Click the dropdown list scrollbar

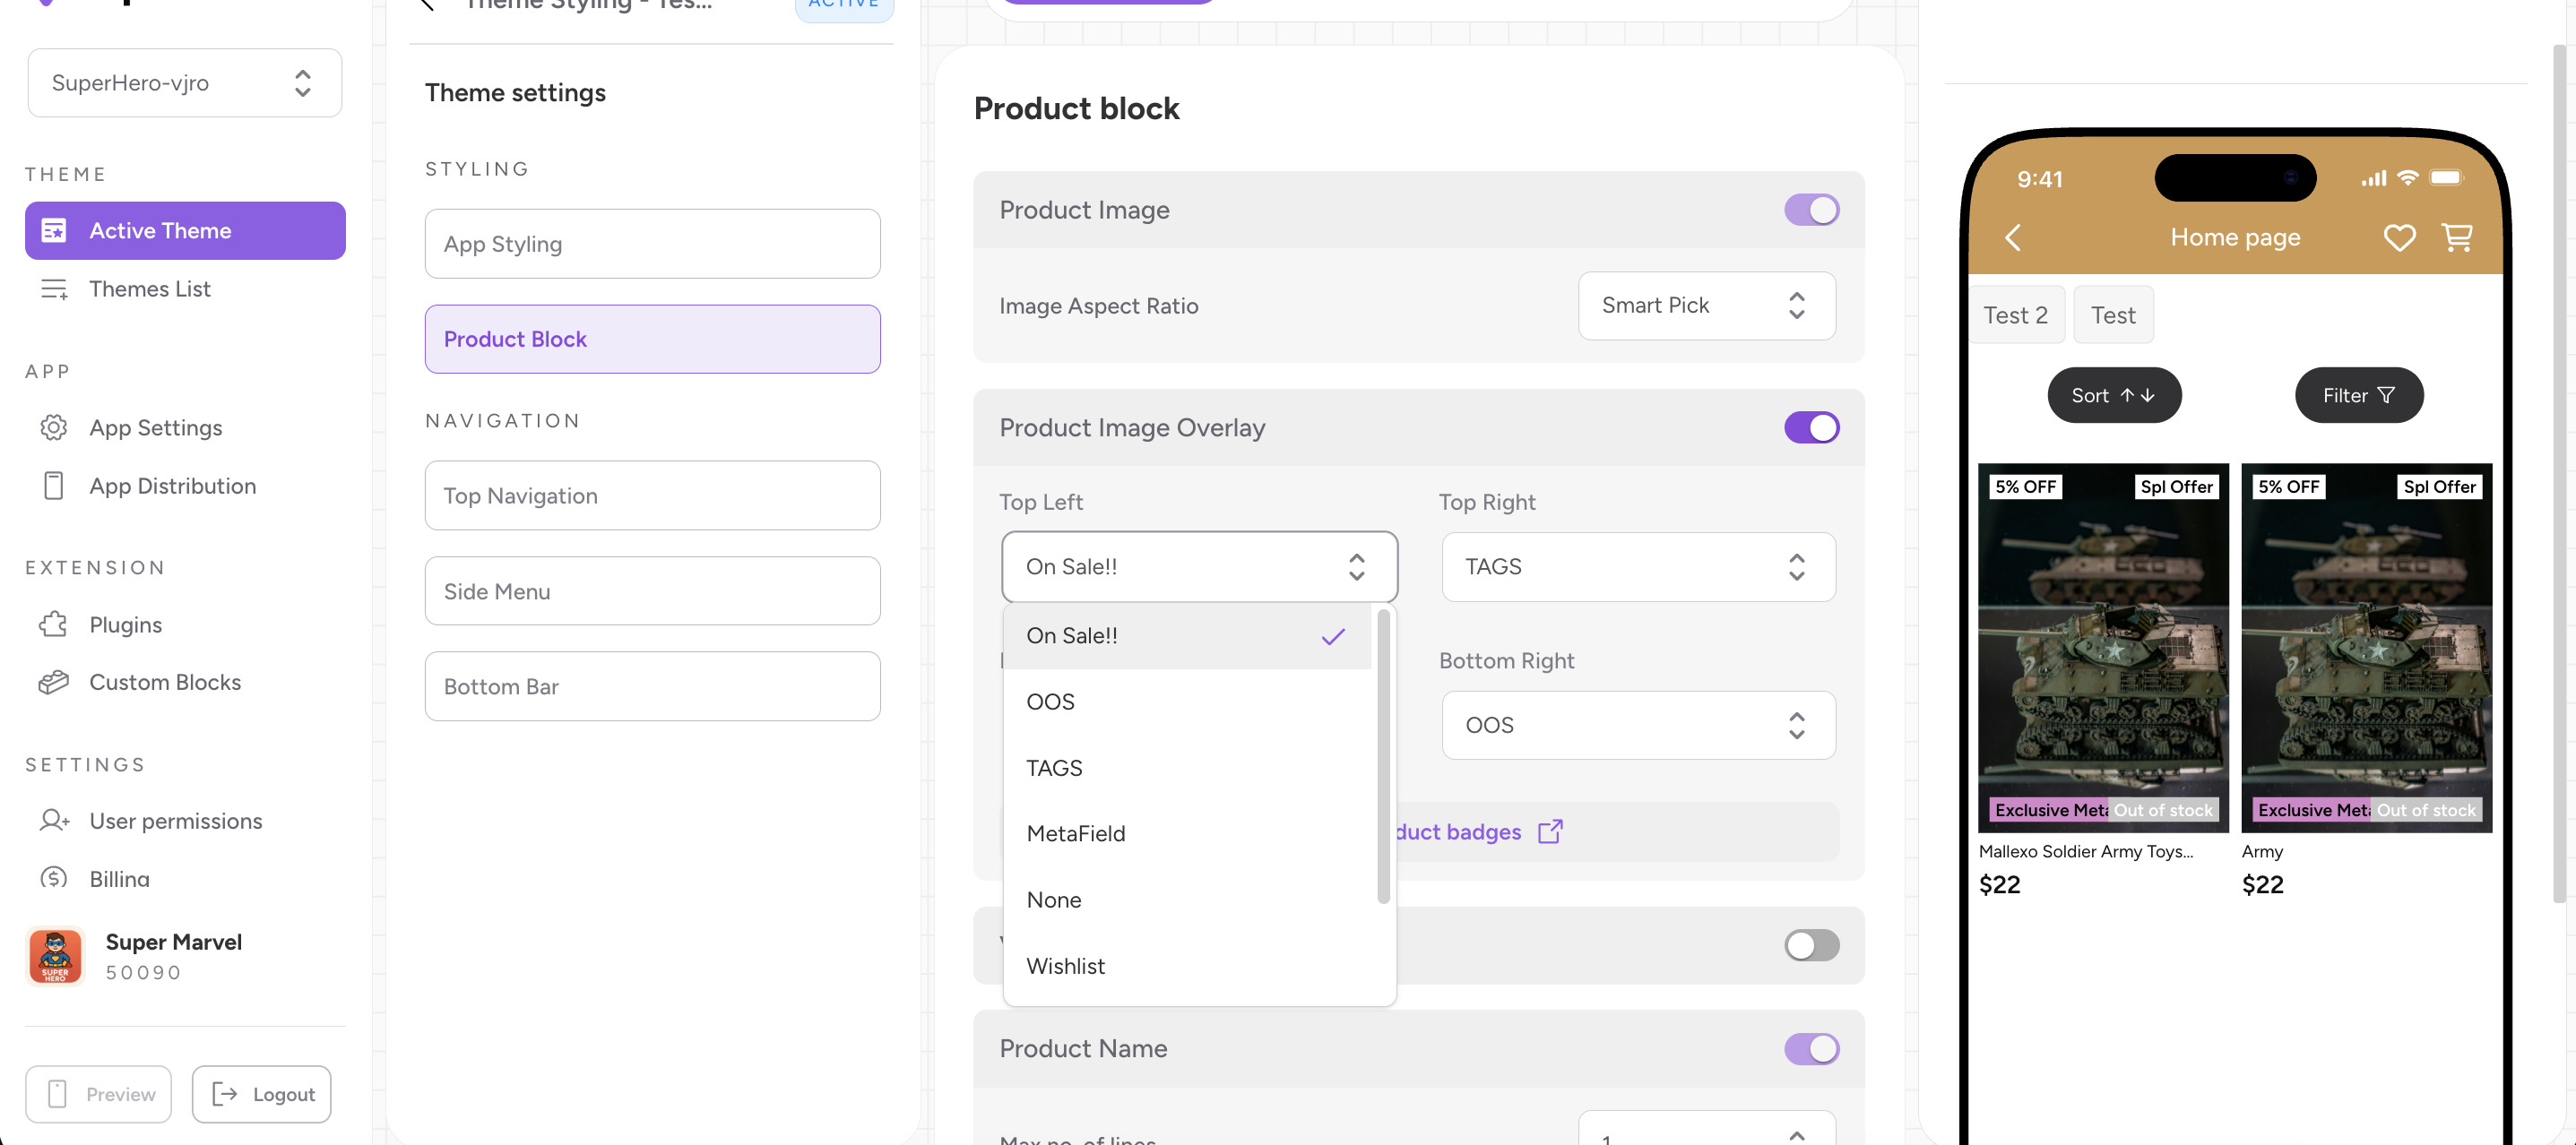click(1383, 757)
